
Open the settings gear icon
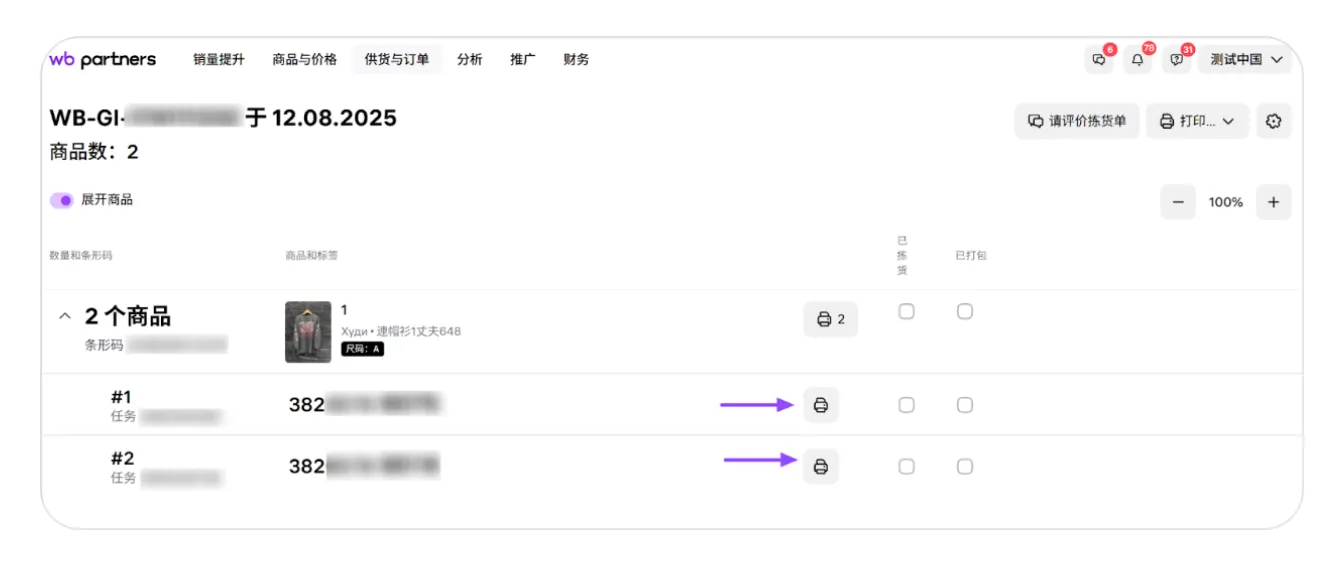(x=1273, y=121)
